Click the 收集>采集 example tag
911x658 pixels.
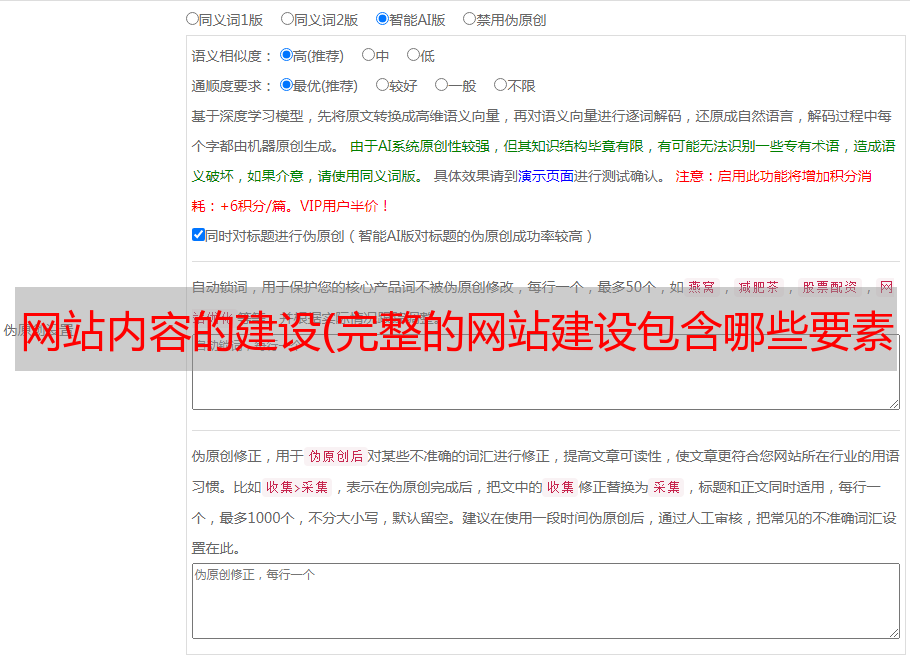[x=297, y=487]
